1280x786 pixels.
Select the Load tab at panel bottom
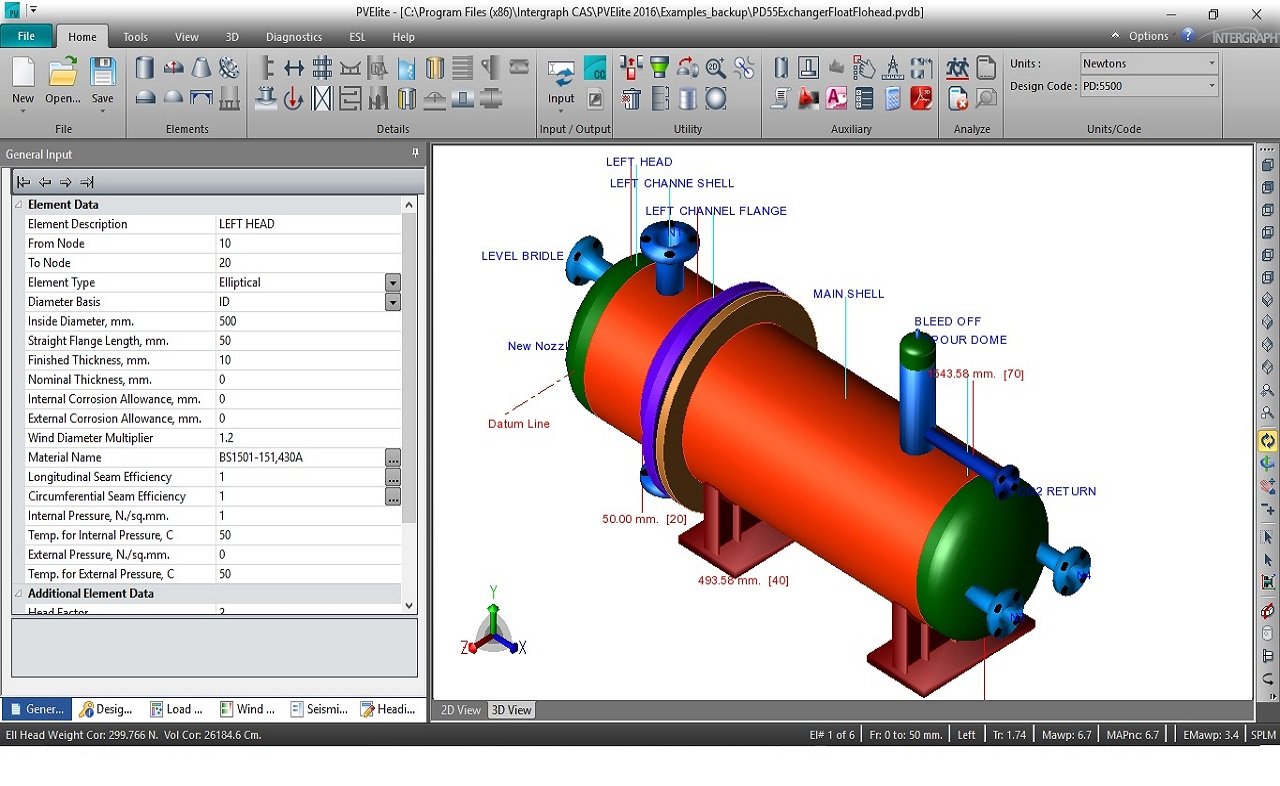click(x=177, y=709)
